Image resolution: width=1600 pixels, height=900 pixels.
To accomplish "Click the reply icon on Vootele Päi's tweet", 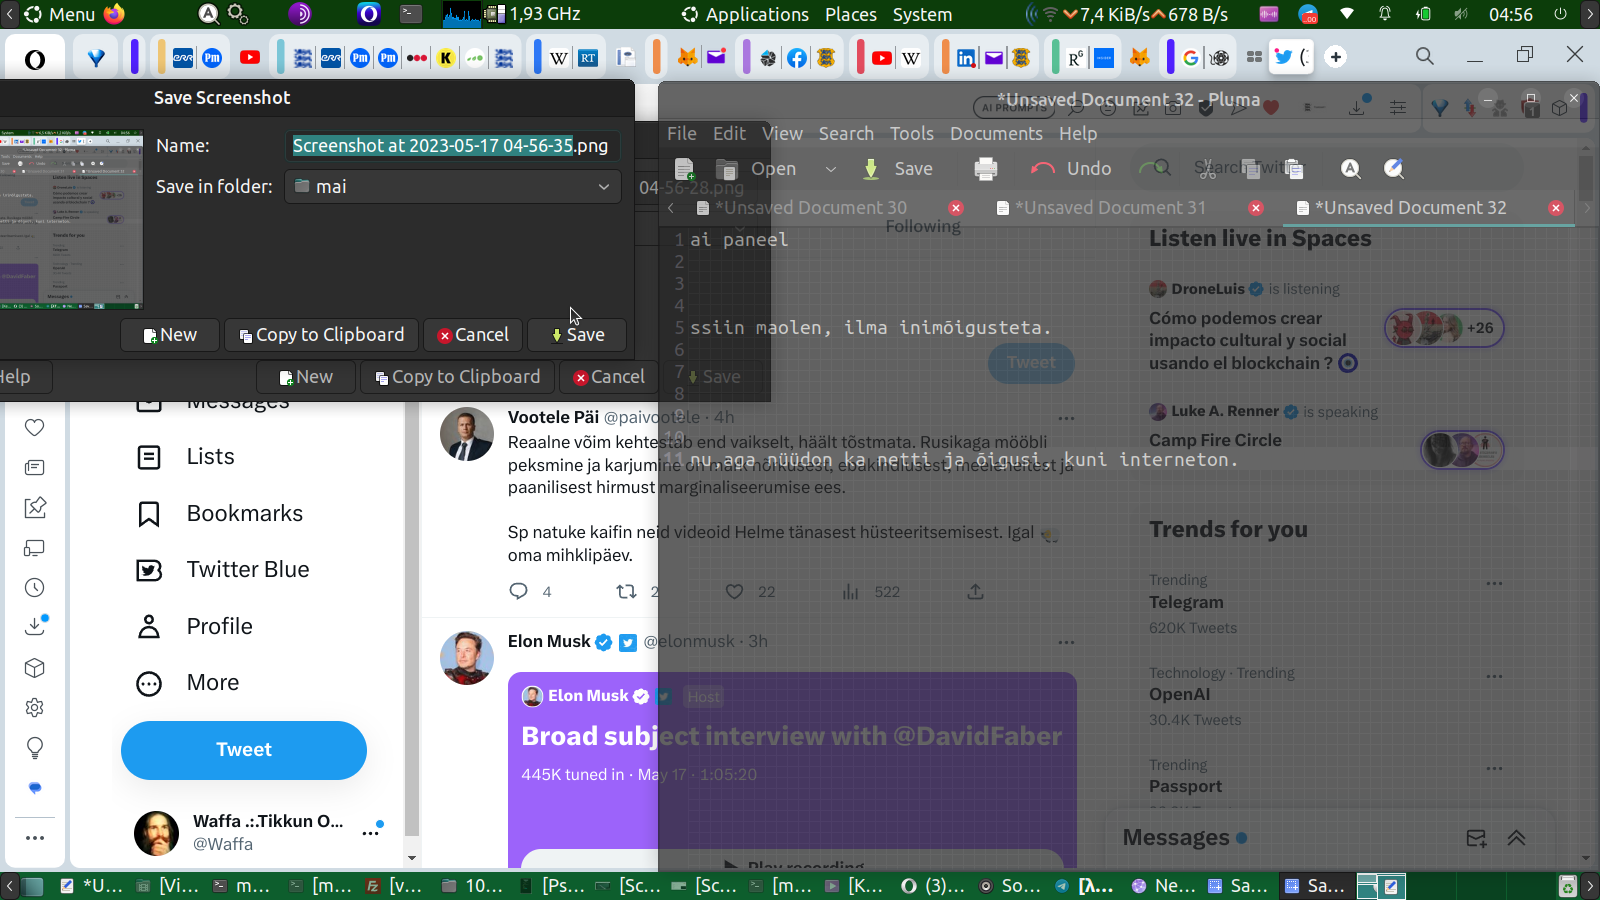I will coord(518,591).
